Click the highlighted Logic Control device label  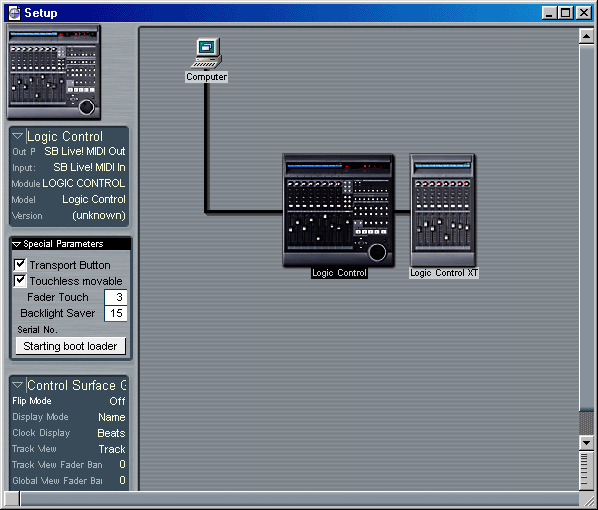point(339,273)
